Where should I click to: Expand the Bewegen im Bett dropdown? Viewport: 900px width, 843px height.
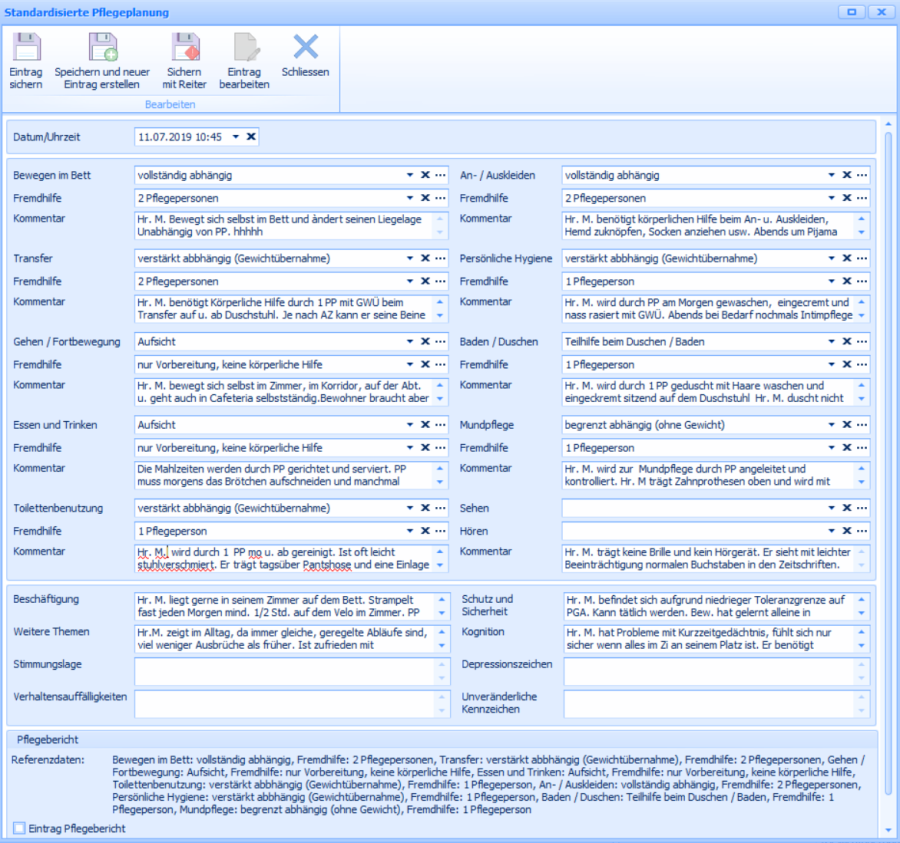click(409, 175)
